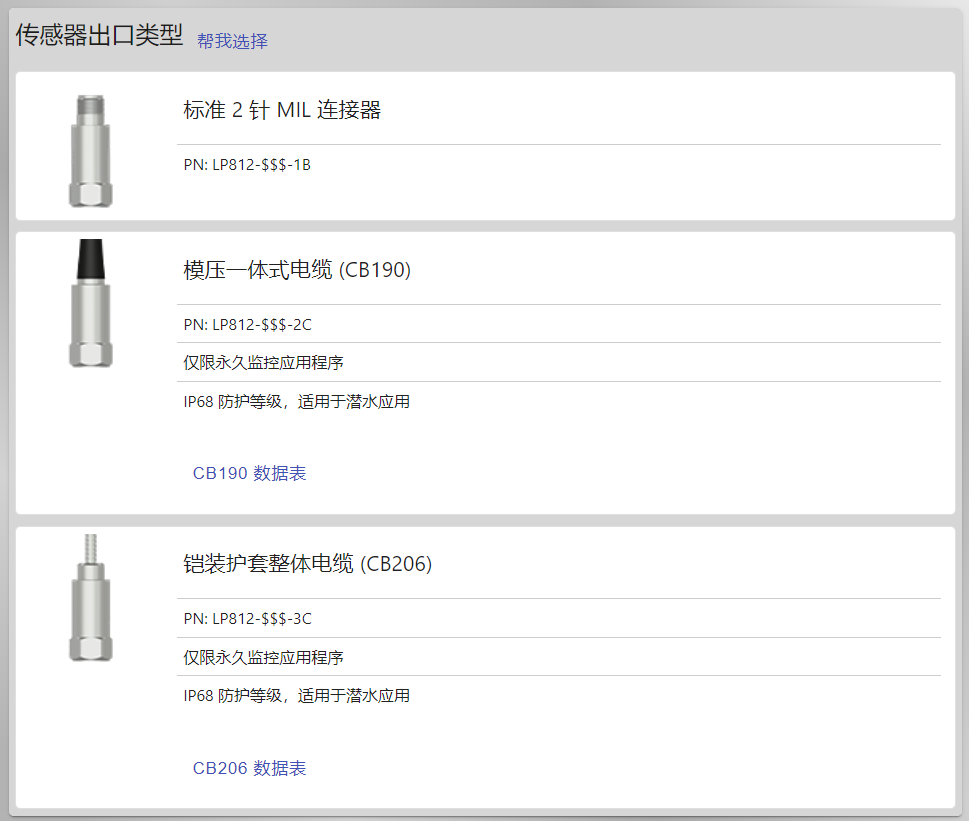Click the 传感器出口类型 section heading
This screenshot has width=969, height=821.
[x=99, y=35]
